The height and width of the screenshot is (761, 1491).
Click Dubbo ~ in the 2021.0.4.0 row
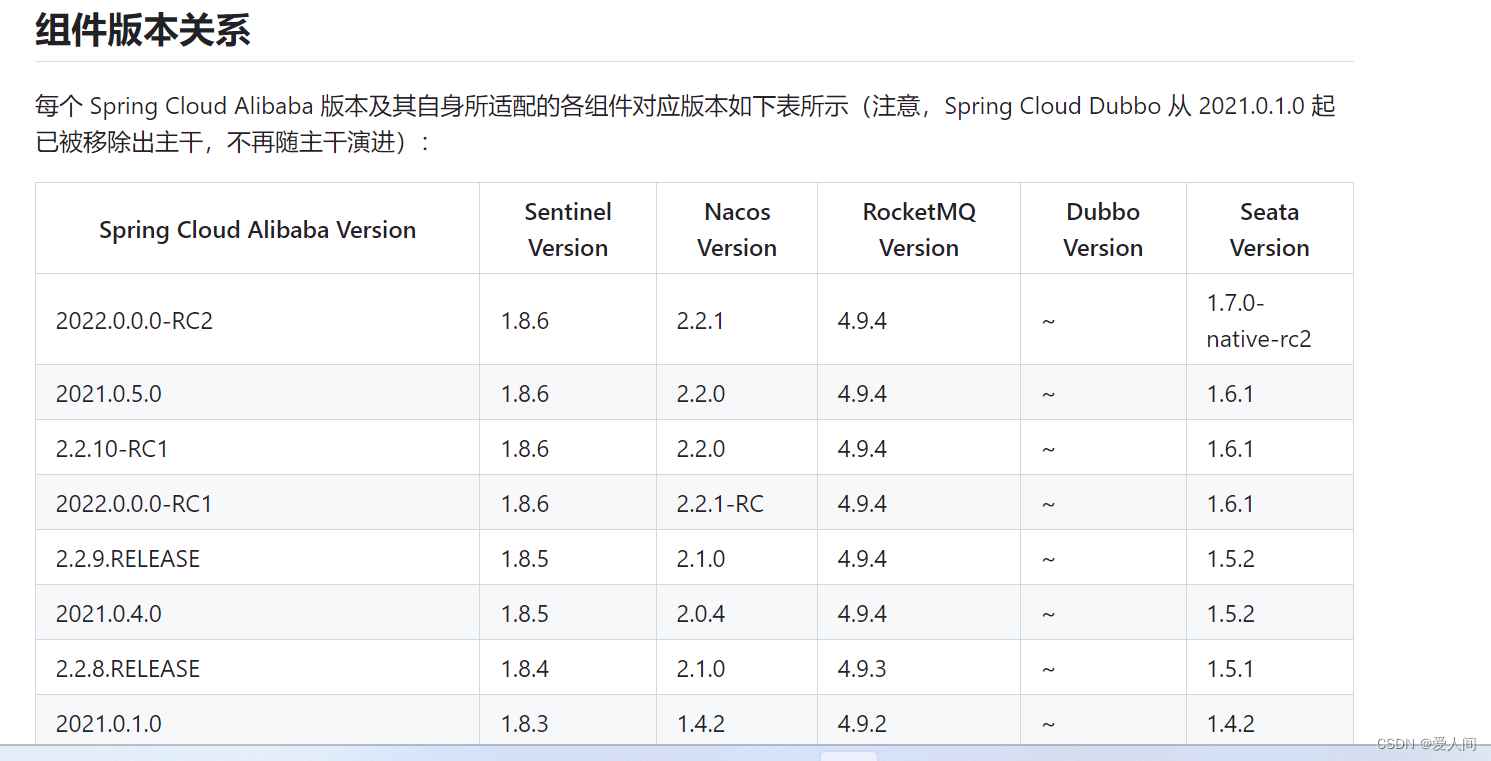click(x=1103, y=613)
